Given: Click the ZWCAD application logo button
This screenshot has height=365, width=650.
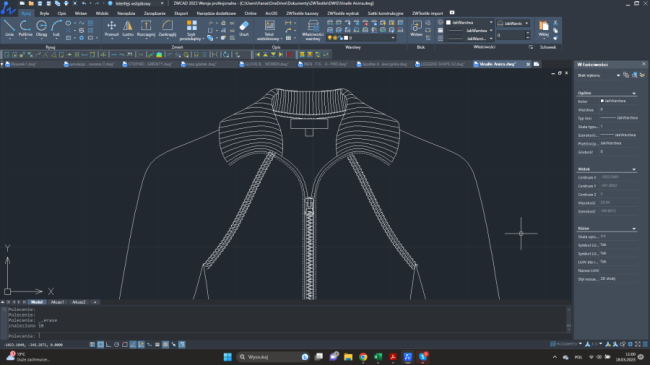Looking at the screenshot, I should tap(8, 8).
